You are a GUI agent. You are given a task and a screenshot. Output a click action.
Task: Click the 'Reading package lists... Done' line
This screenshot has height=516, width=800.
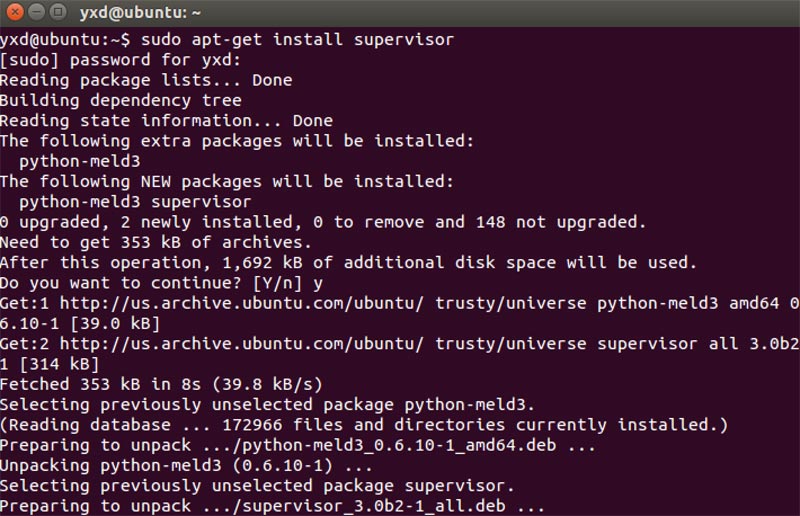(x=146, y=80)
